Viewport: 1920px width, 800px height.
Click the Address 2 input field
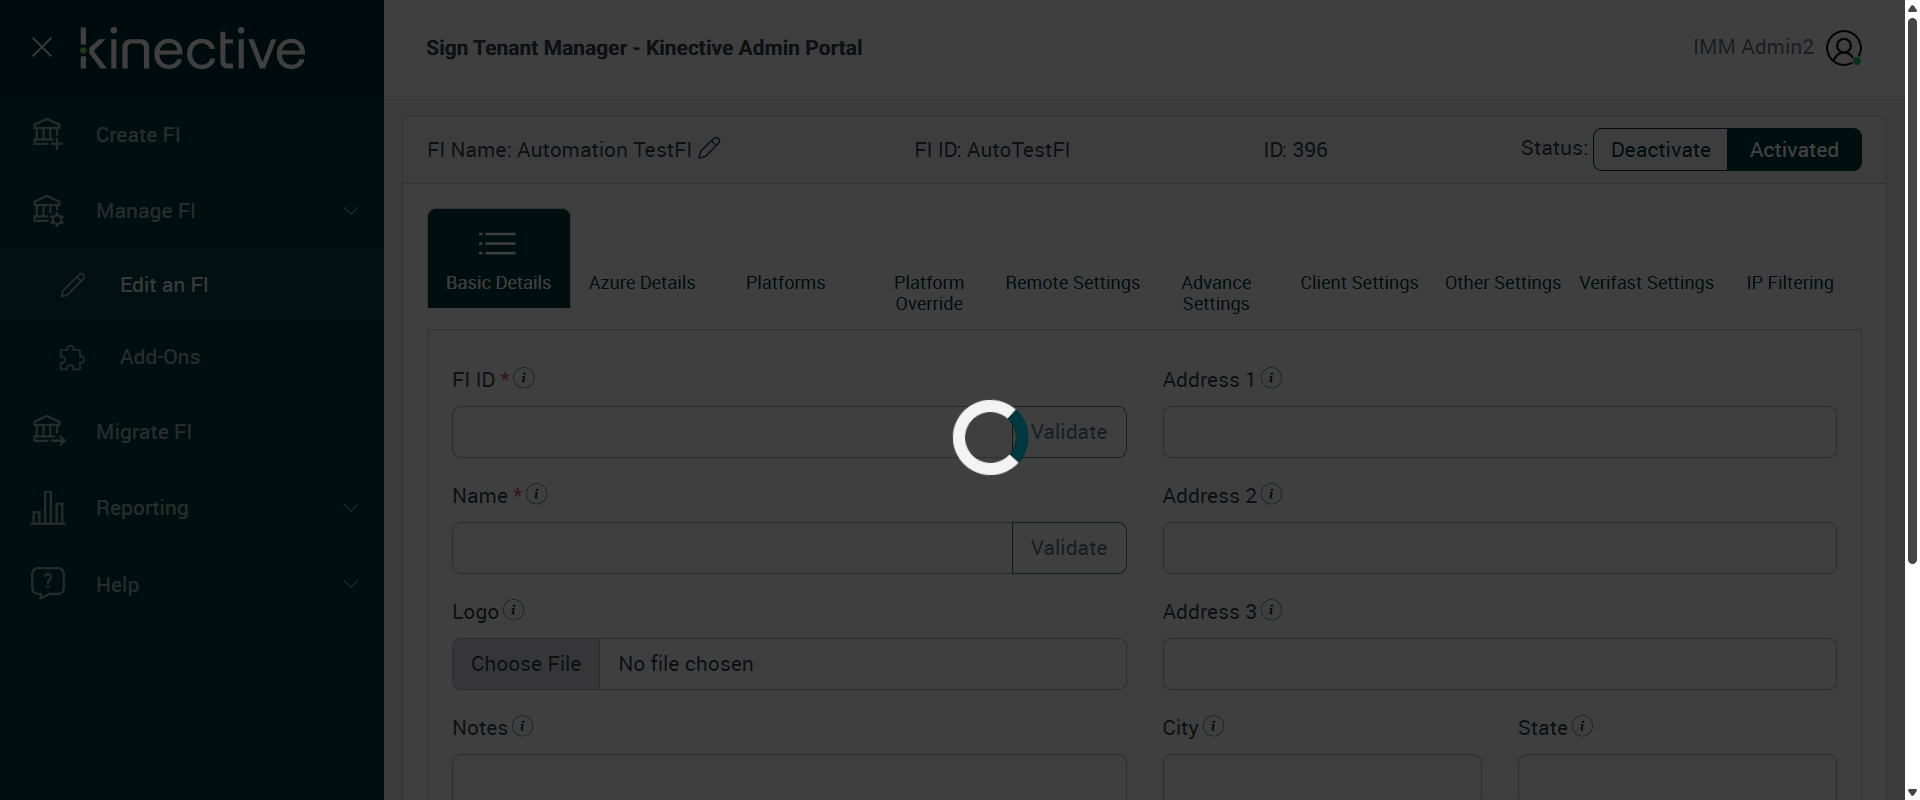click(1499, 548)
